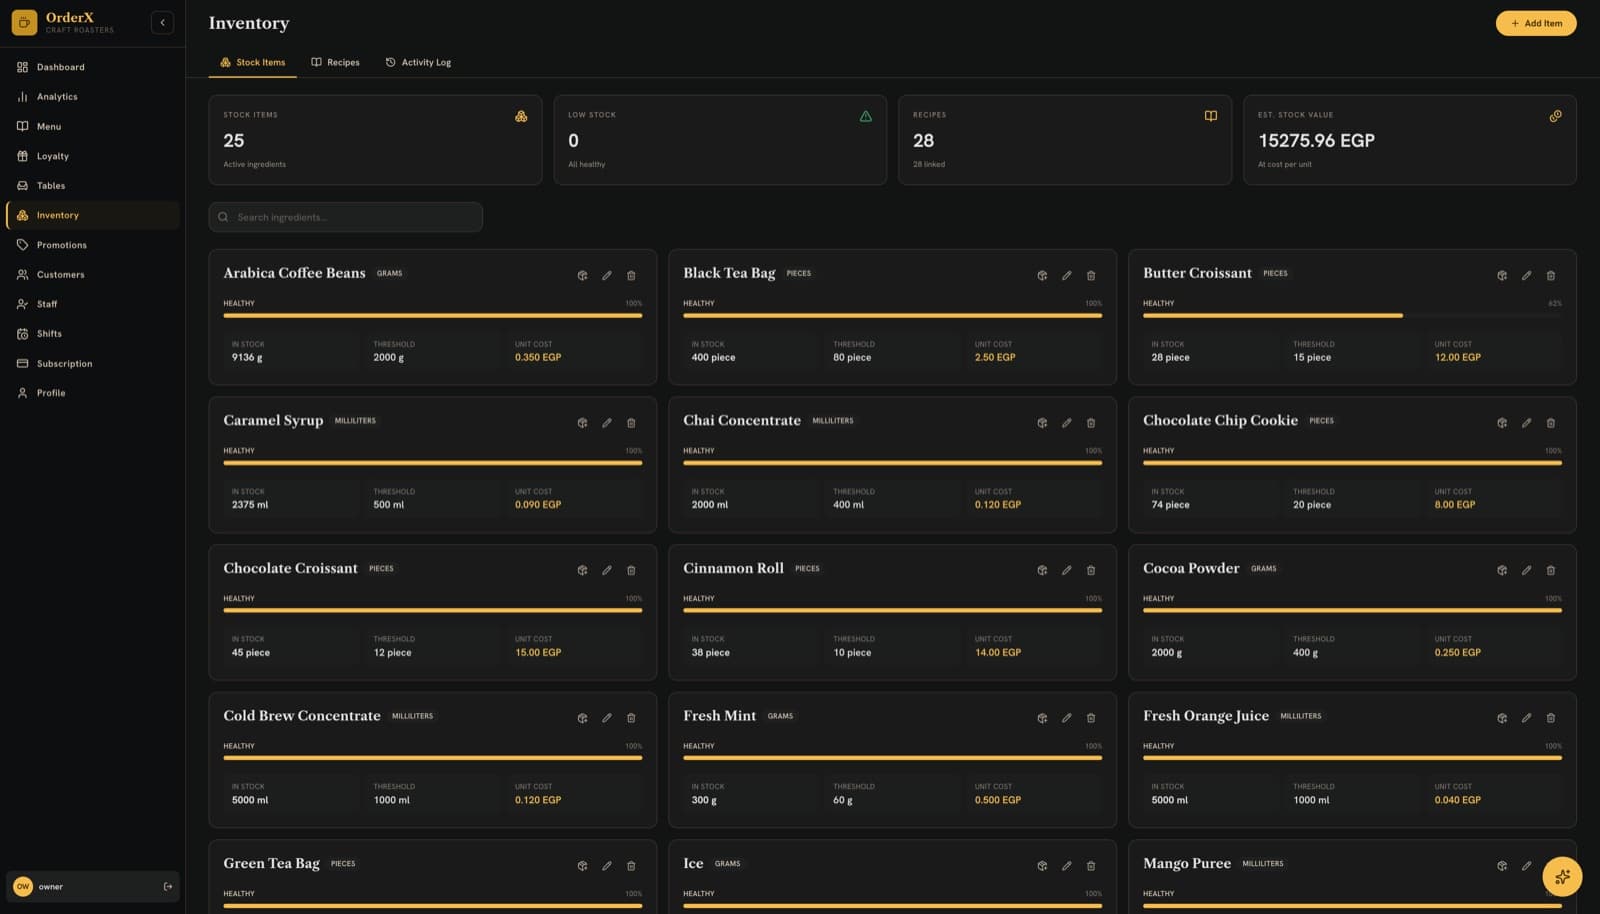Viewport: 1600px width, 914px height.
Task: Click the Fresh Mint stock level bar
Action: tap(893, 758)
